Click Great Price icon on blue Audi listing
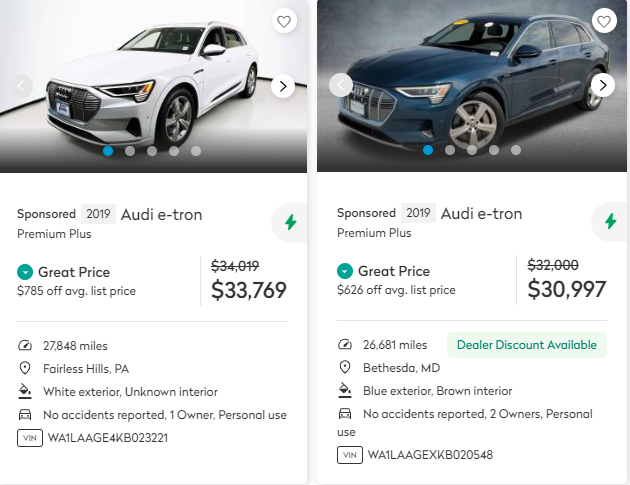 point(345,271)
